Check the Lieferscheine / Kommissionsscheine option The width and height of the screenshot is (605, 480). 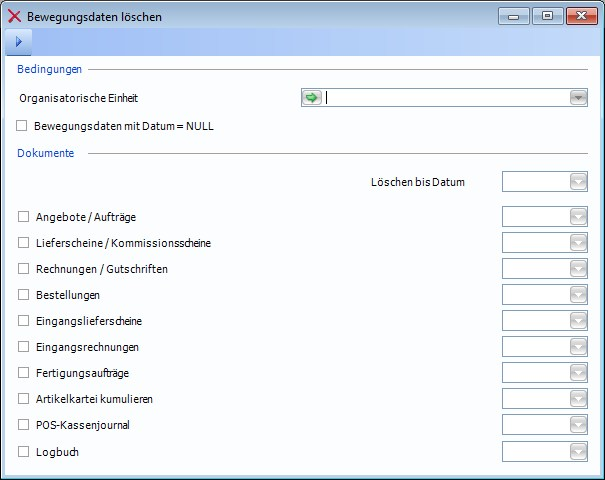pyautogui.click(x=23, y=243)
